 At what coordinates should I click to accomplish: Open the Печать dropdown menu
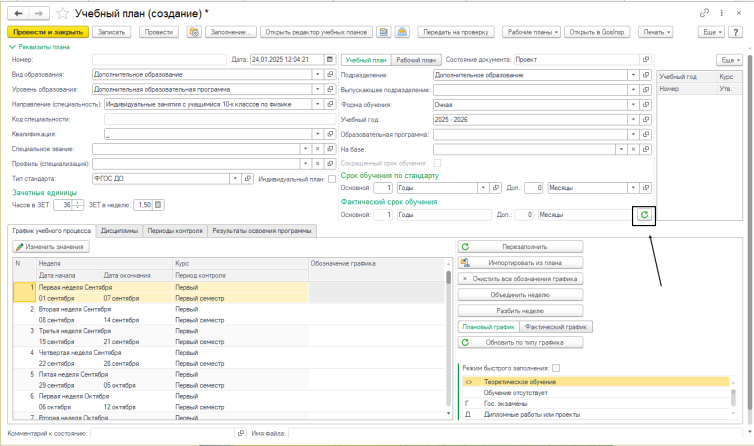pyautogui.click(x=656, y=33)
